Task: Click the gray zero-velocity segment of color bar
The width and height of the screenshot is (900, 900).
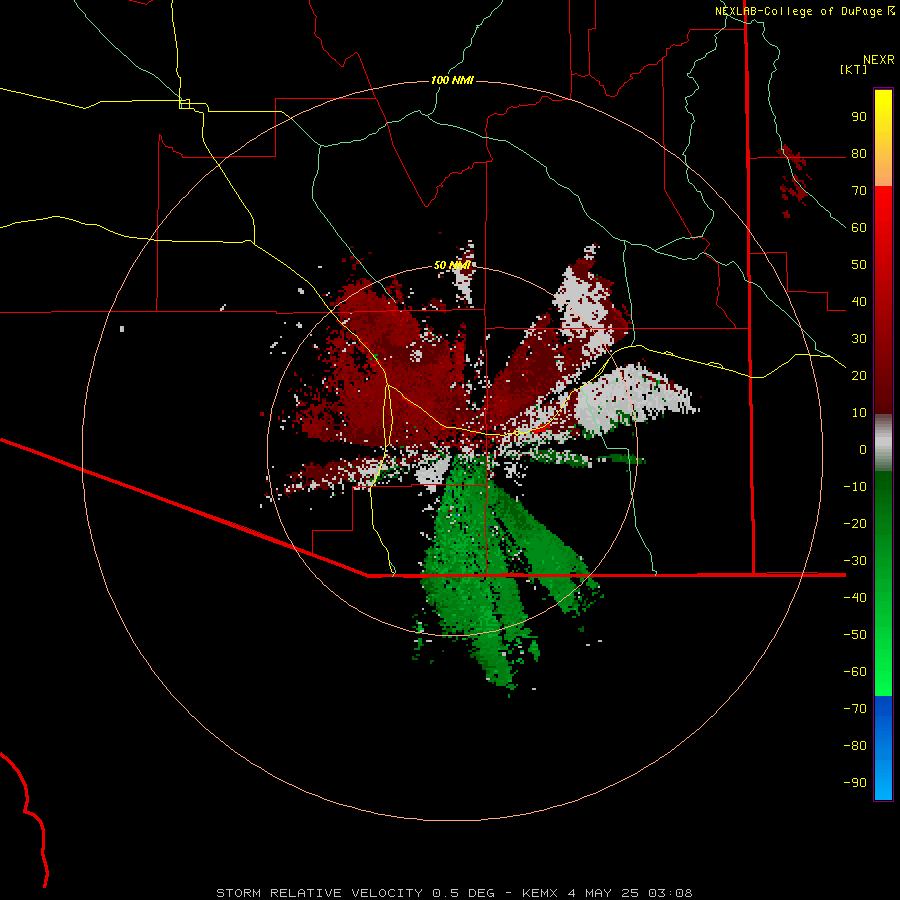Action: [x=883, y=443]
